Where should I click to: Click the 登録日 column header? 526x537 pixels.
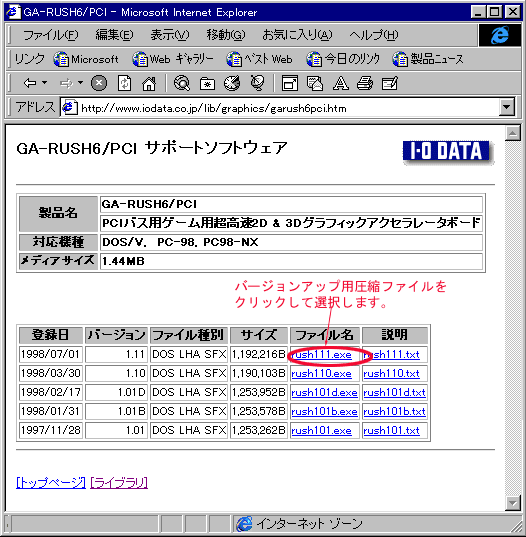tap(50, 335)
